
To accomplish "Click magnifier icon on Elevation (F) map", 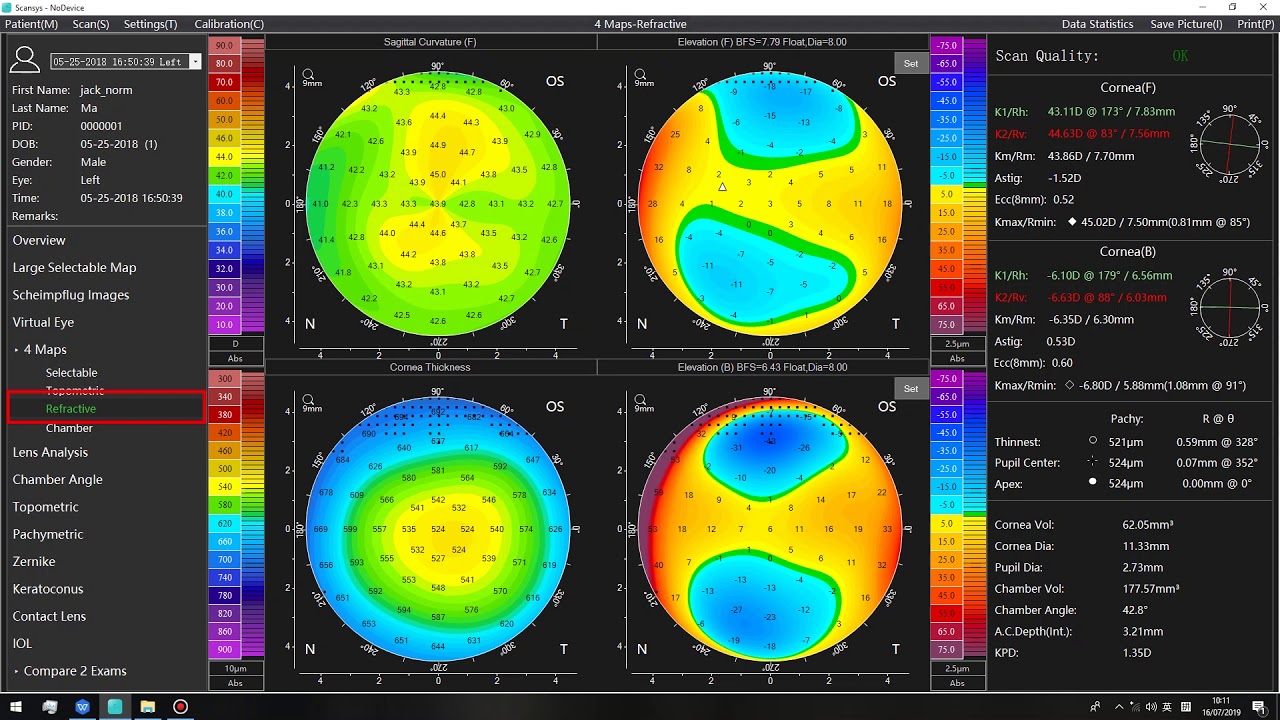I will pos(640,75).
